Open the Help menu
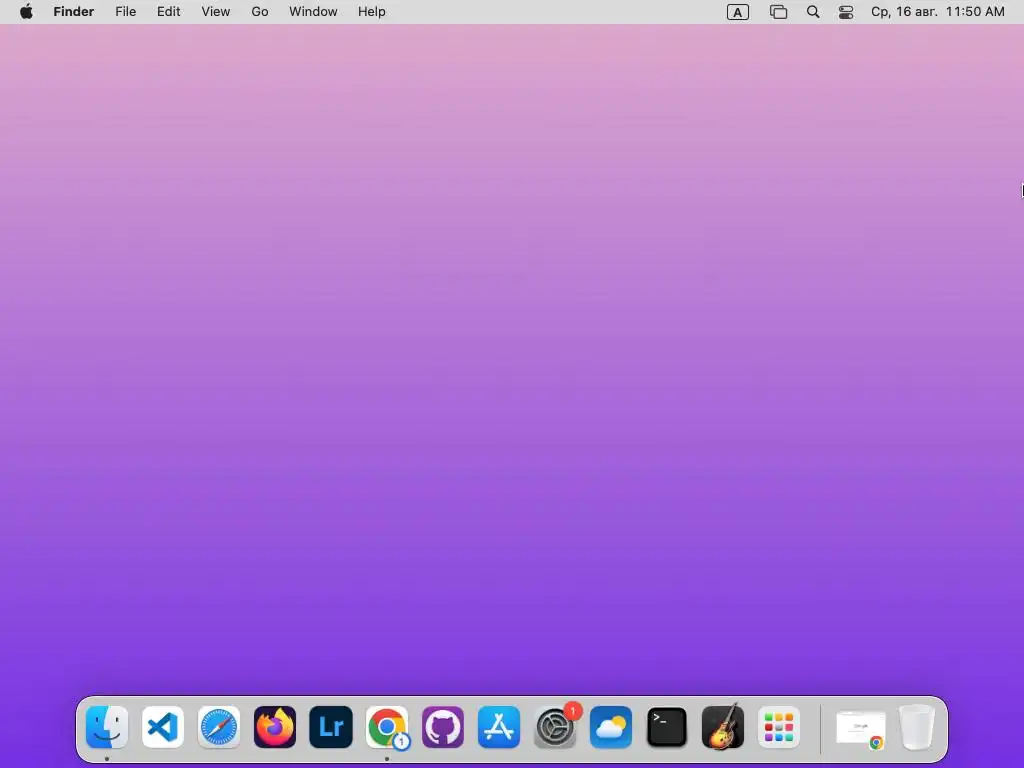This screenshot has width=1024, height=768. pyautogui.click(x=372, y=12)
